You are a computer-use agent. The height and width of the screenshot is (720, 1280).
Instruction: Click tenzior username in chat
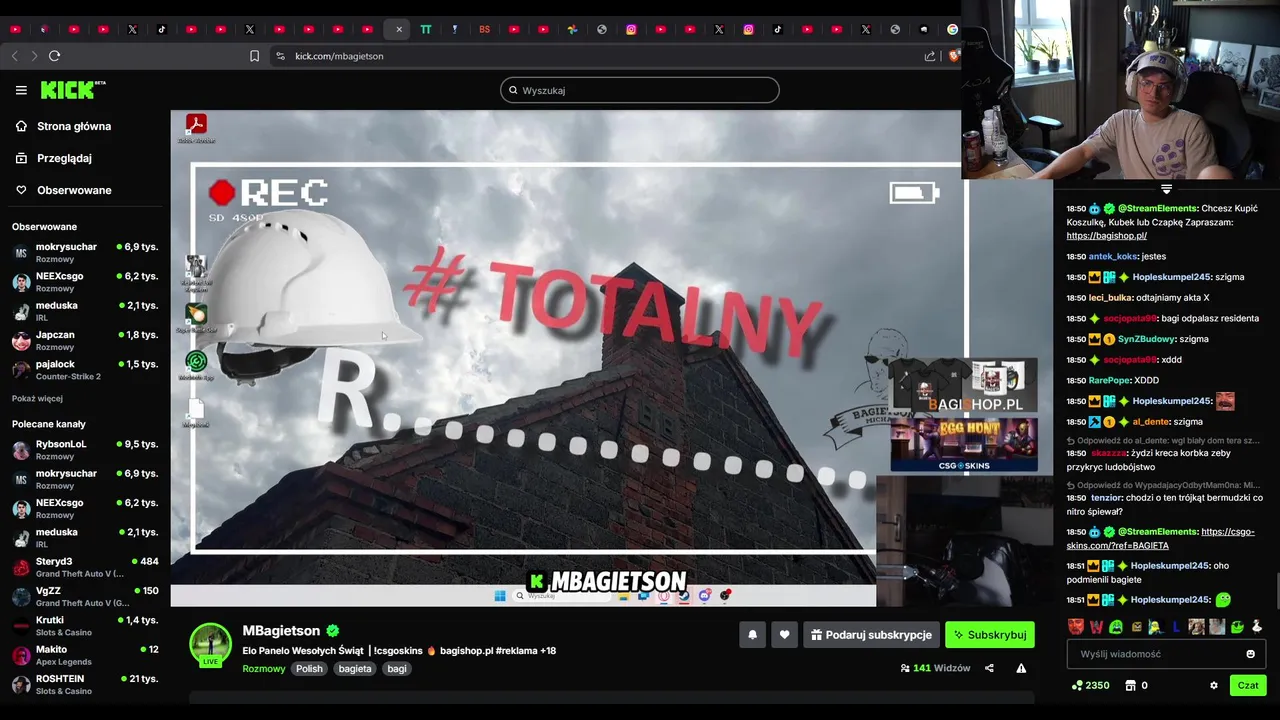click(x=1107, y=497)
